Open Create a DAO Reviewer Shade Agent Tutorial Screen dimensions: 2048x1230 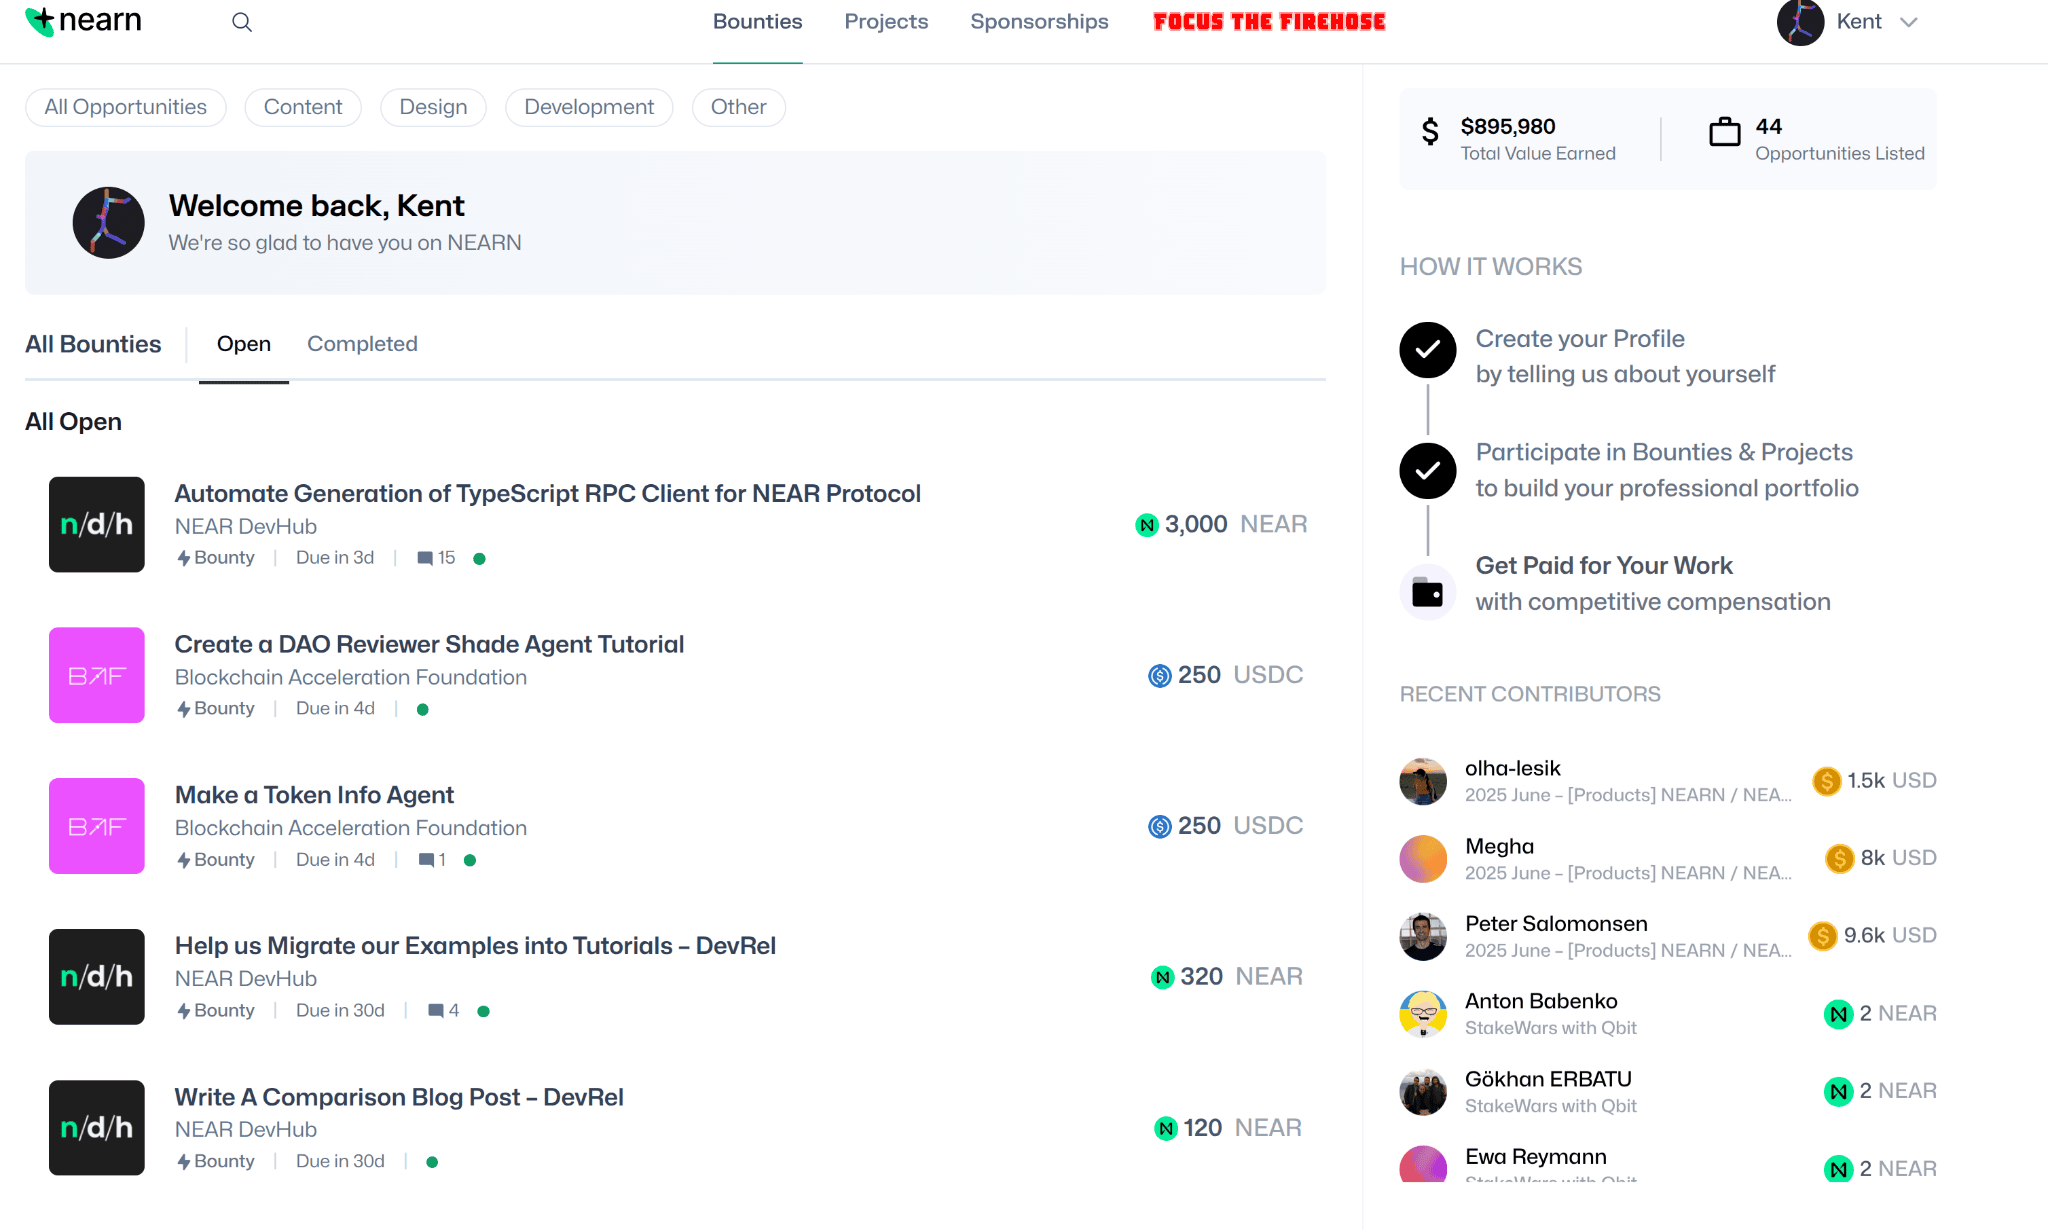[x=429, y=644]
